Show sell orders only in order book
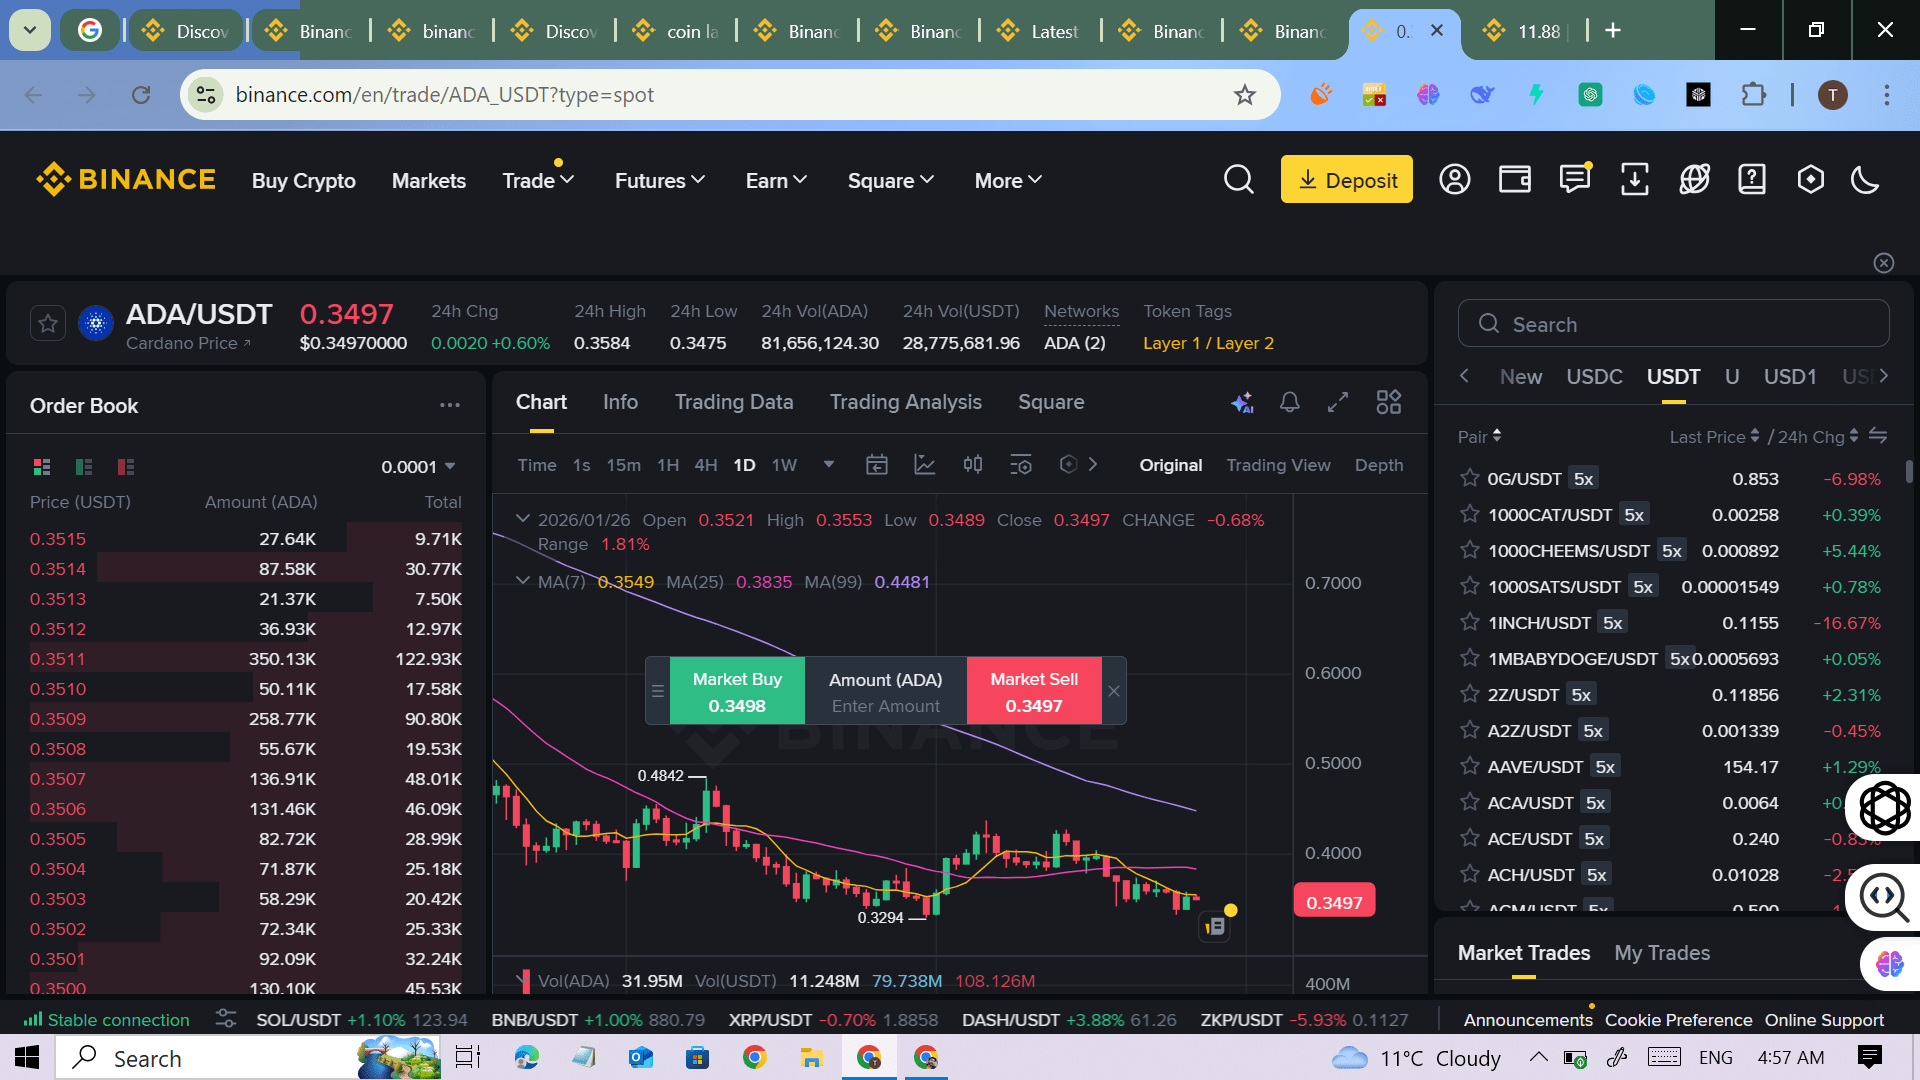This screenshot has width=1920, height=1080. (126, 467)
